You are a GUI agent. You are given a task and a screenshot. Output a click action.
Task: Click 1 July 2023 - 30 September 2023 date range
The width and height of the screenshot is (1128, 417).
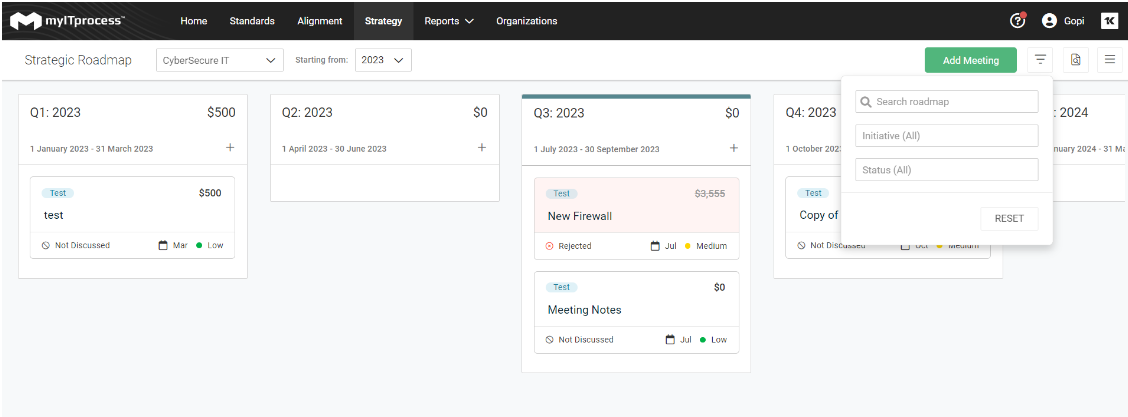596,150
